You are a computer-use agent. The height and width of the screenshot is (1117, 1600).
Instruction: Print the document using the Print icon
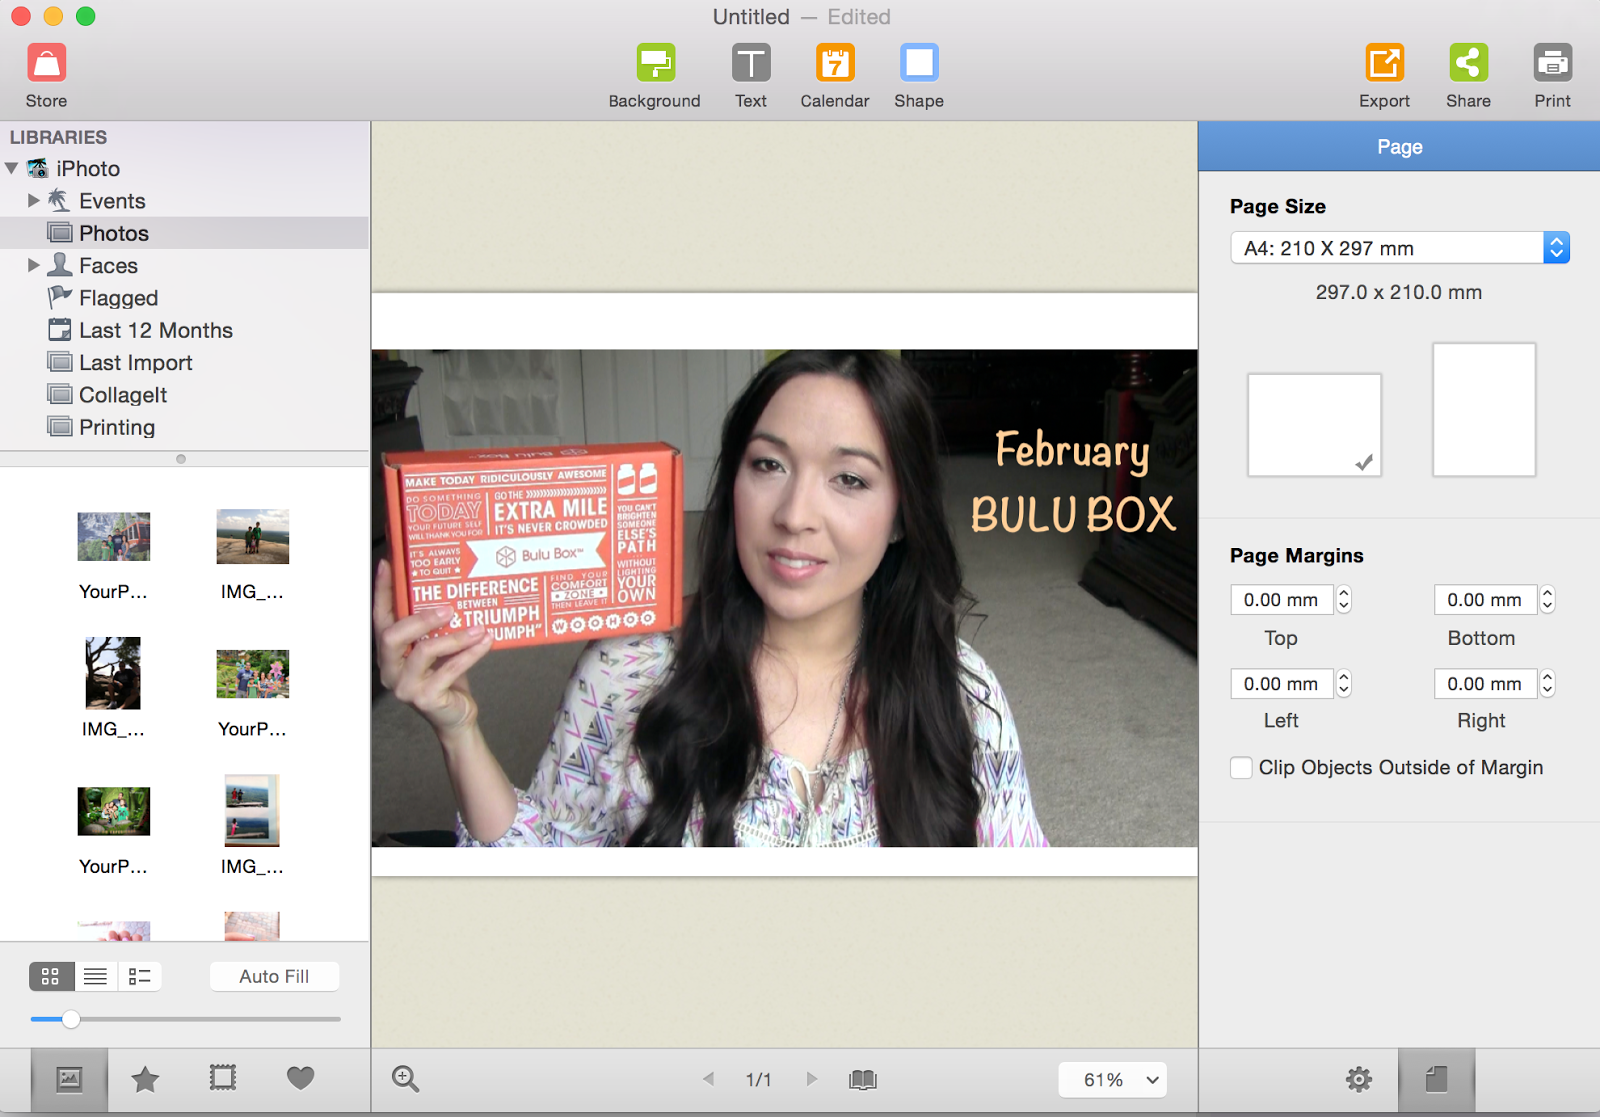click(1553, 63)
